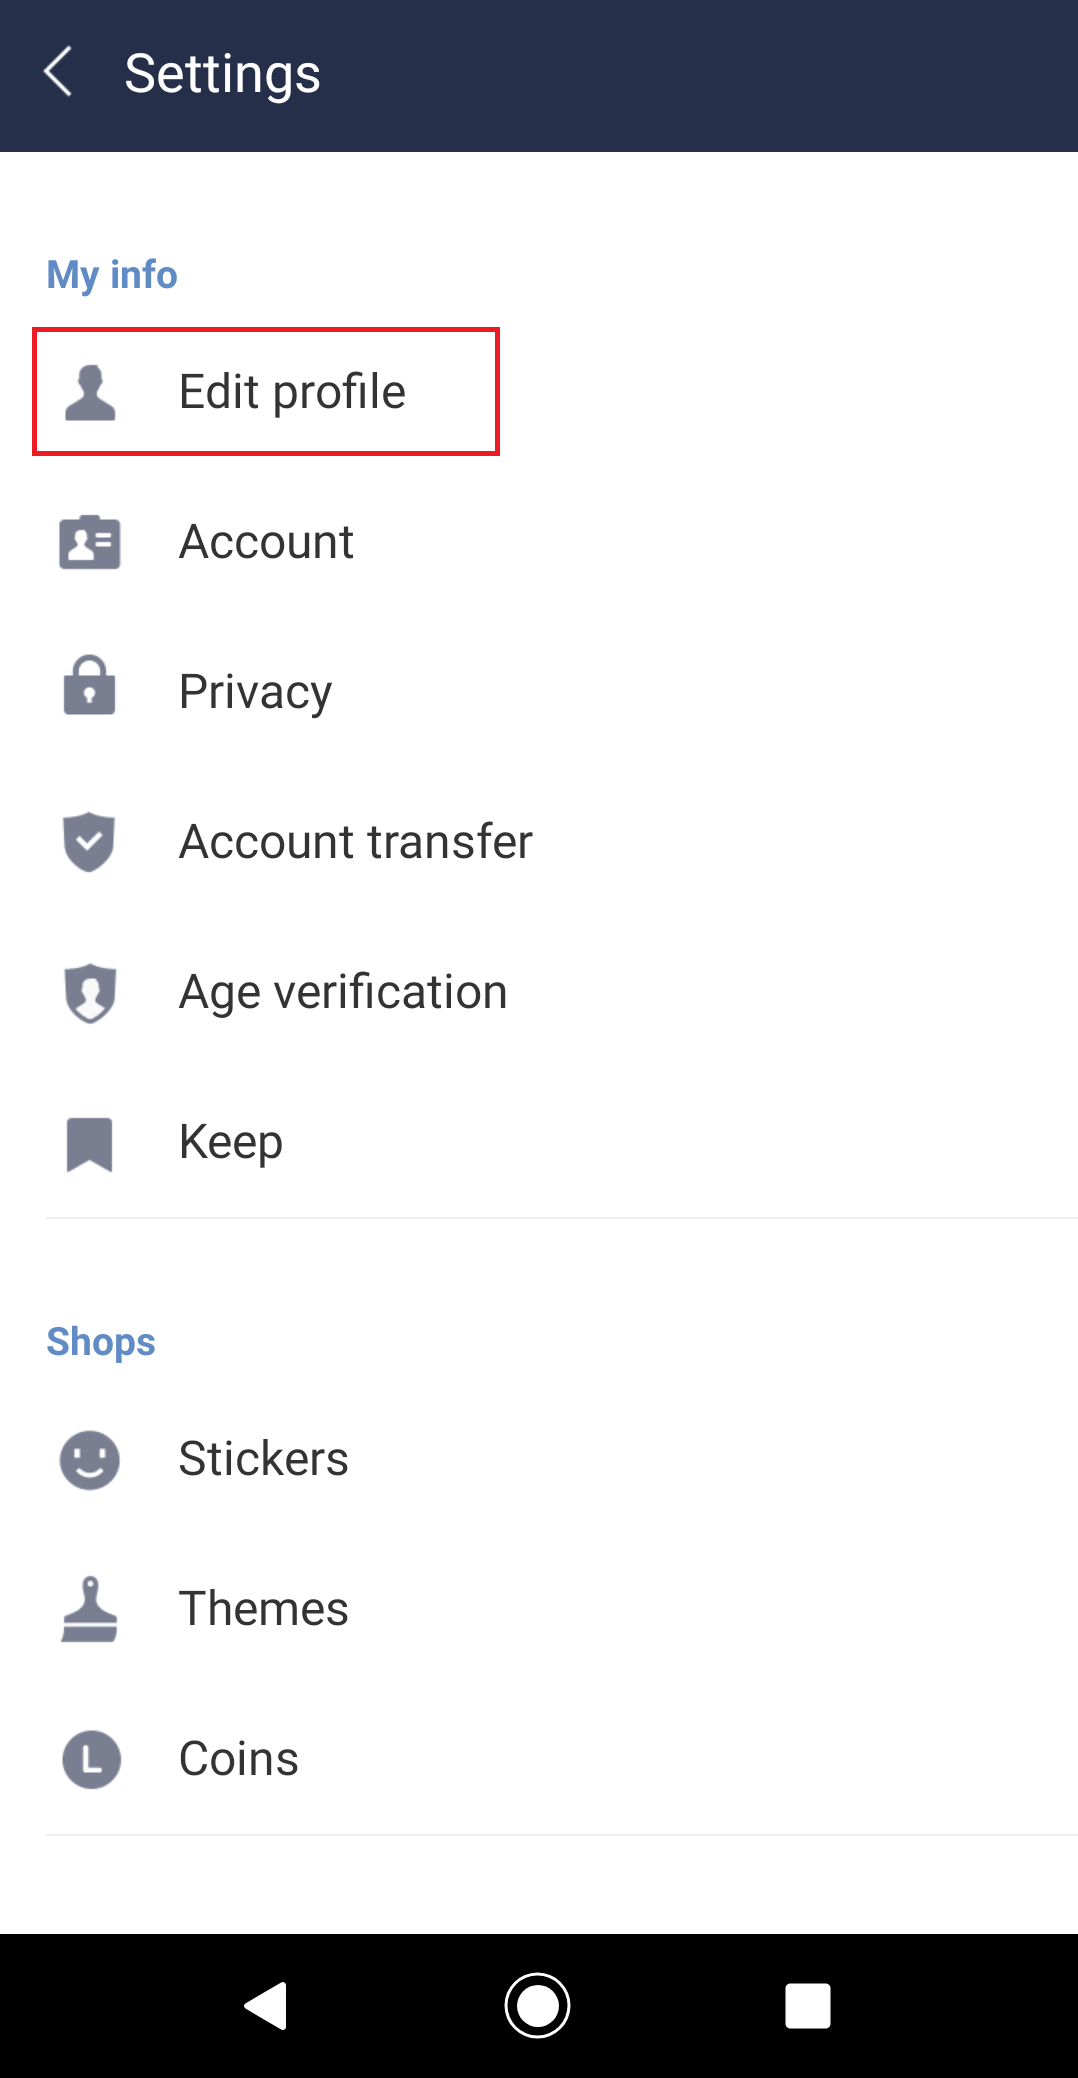Choose Age verification entry
This screenshot has height=2078, width=1078.
343,992
